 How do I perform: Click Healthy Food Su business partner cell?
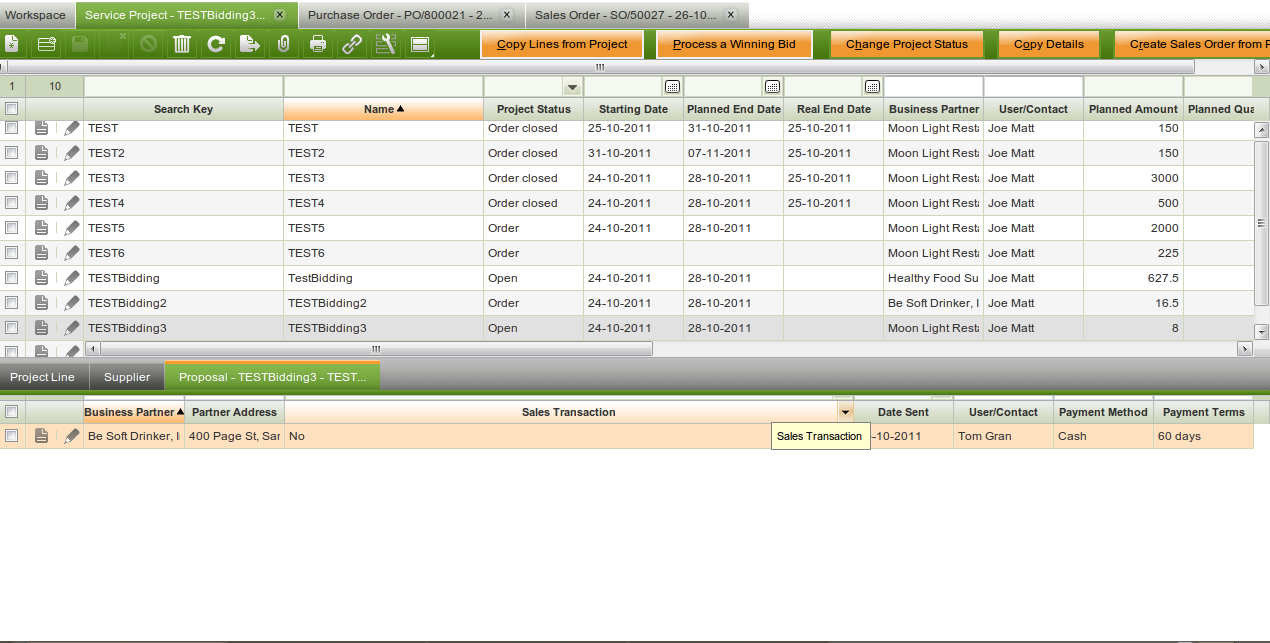(933, 278)
